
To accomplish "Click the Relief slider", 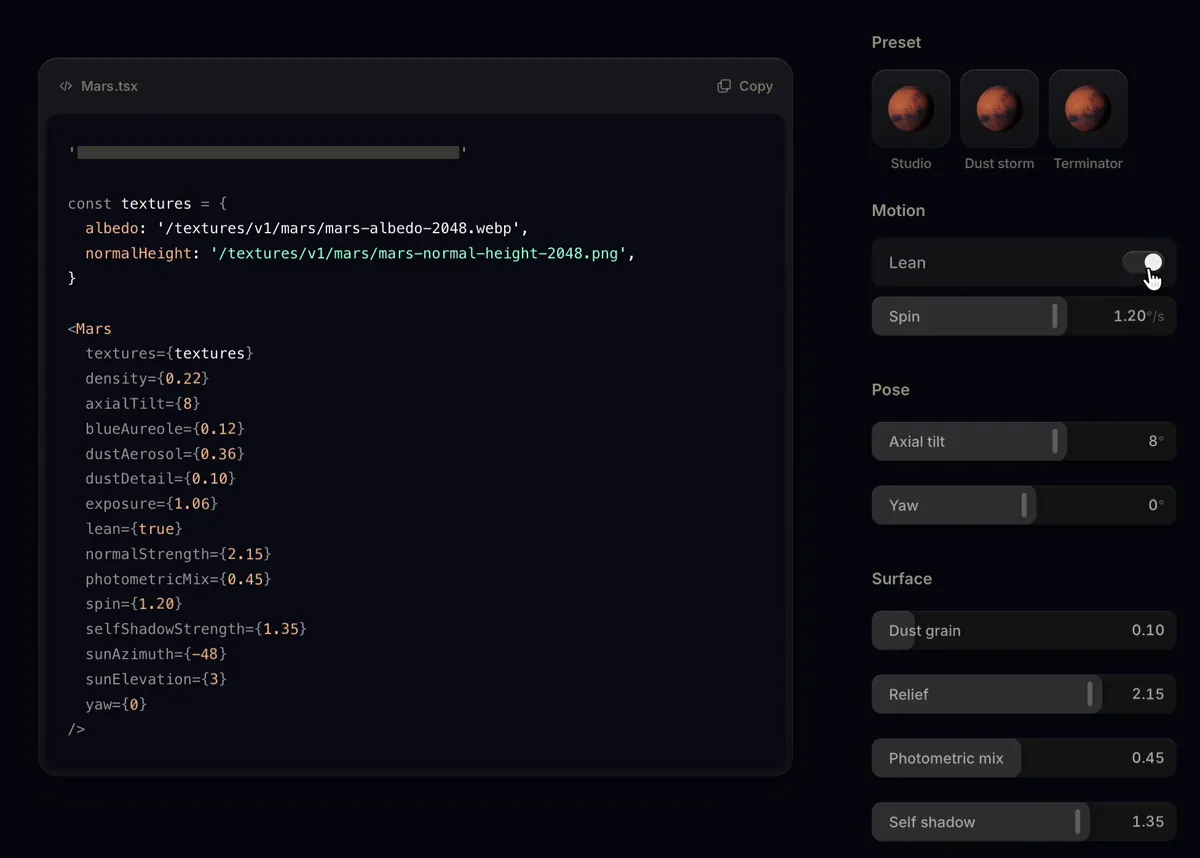I will [1024, 694].
